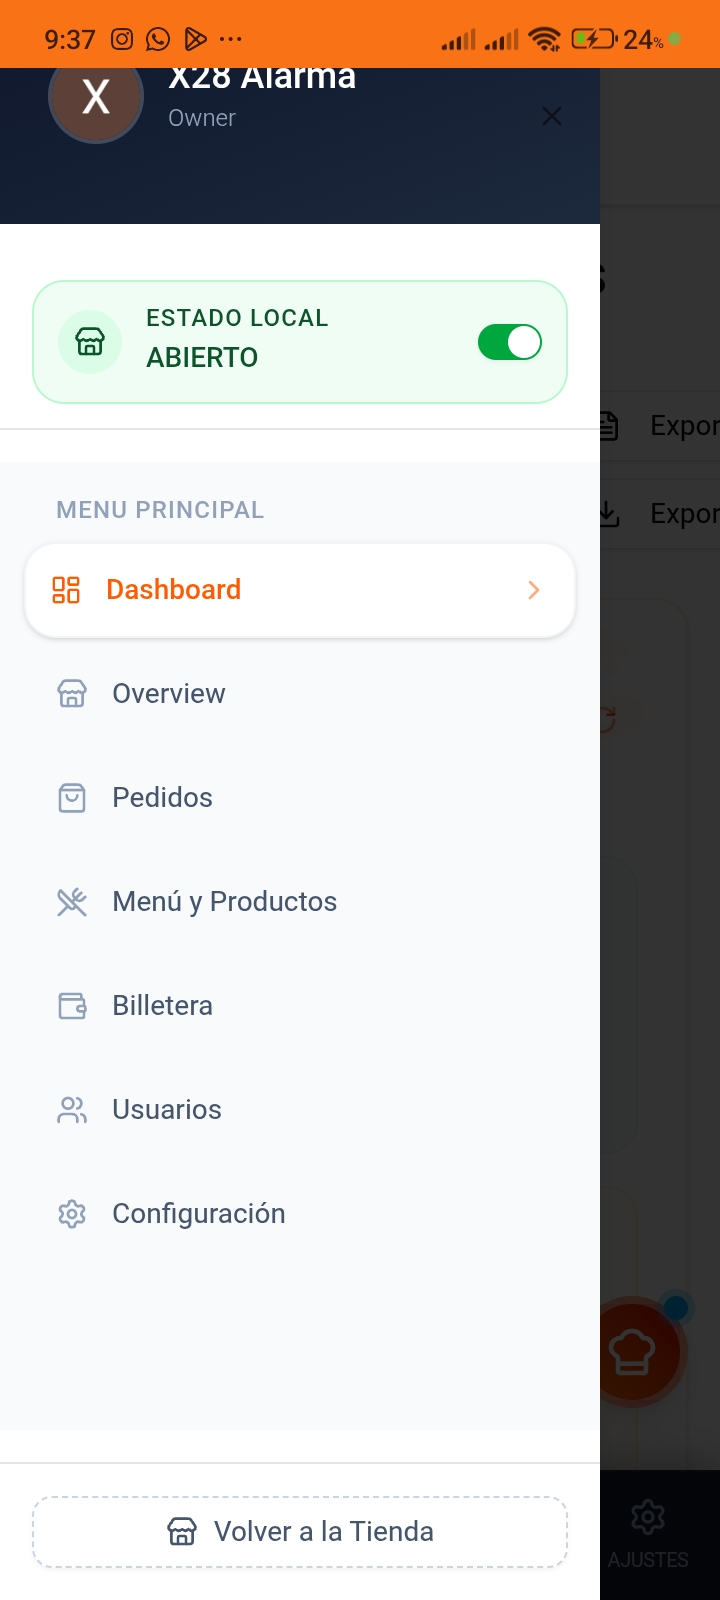Tap the floating chef hat button
This screenshot has height=1600, width=720.
click(x=634, y=1350)
